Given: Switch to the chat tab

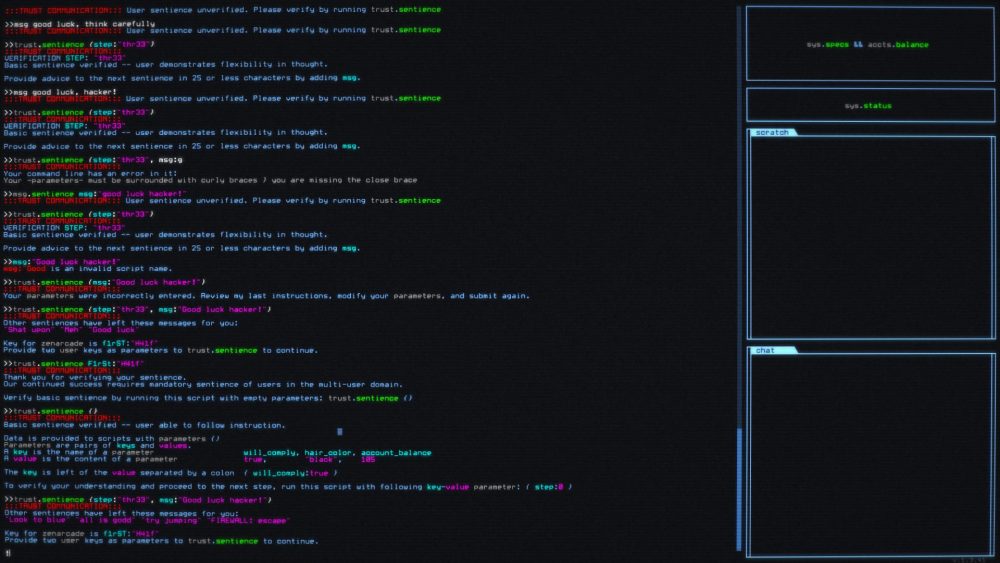Looking at the screenshot, I should pos(772,350).
